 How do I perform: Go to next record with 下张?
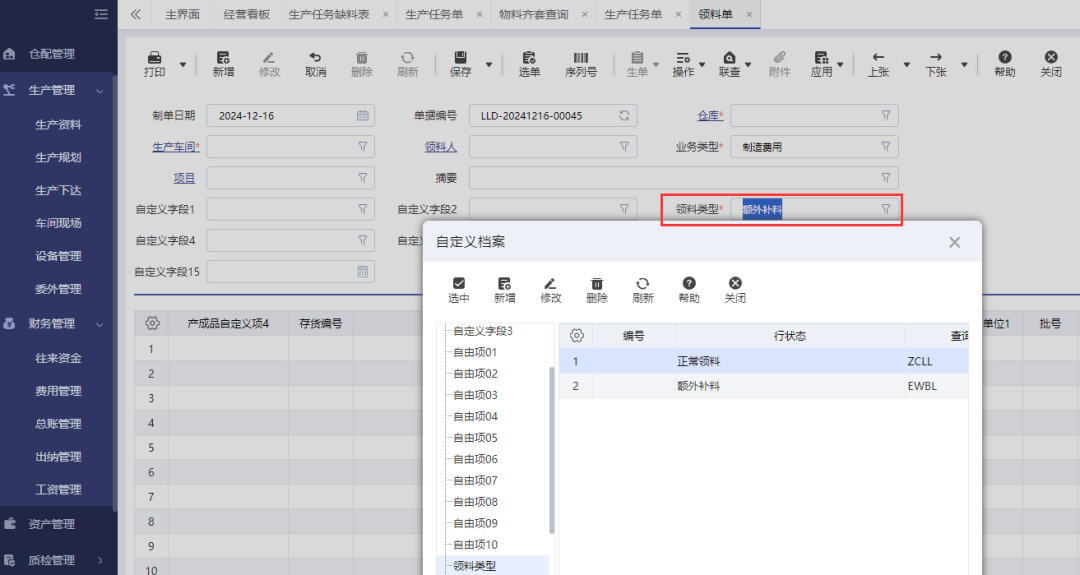pos(935,64)
